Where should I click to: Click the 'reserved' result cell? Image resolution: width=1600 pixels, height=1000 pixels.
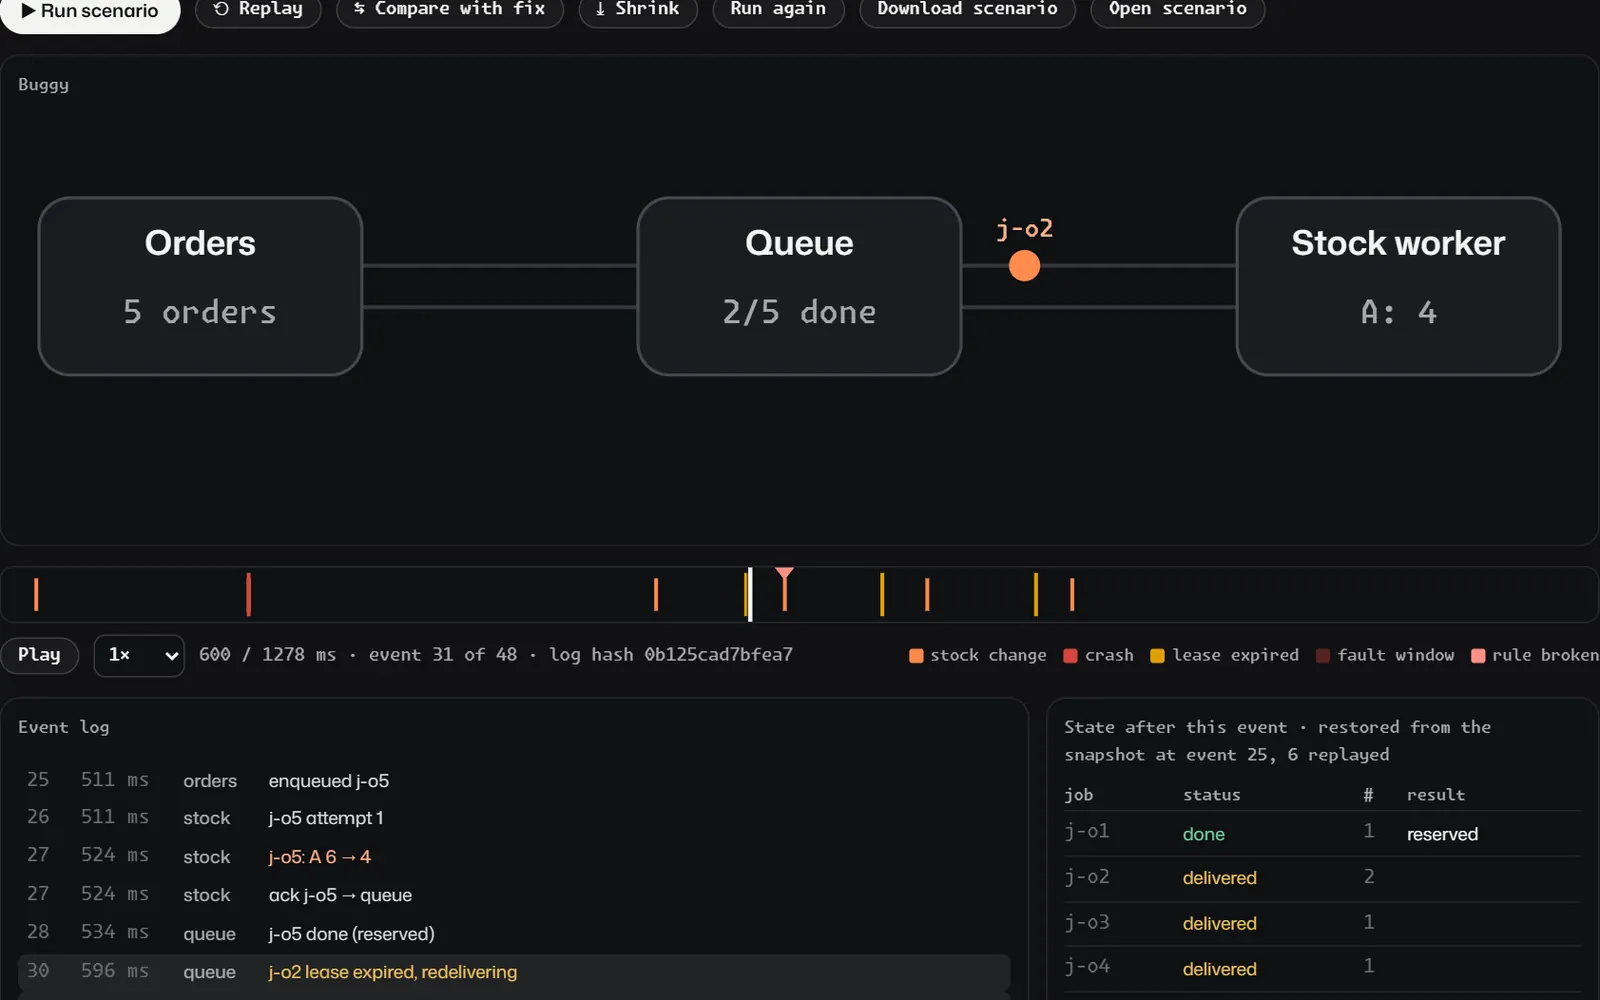tap(1442, 834)
